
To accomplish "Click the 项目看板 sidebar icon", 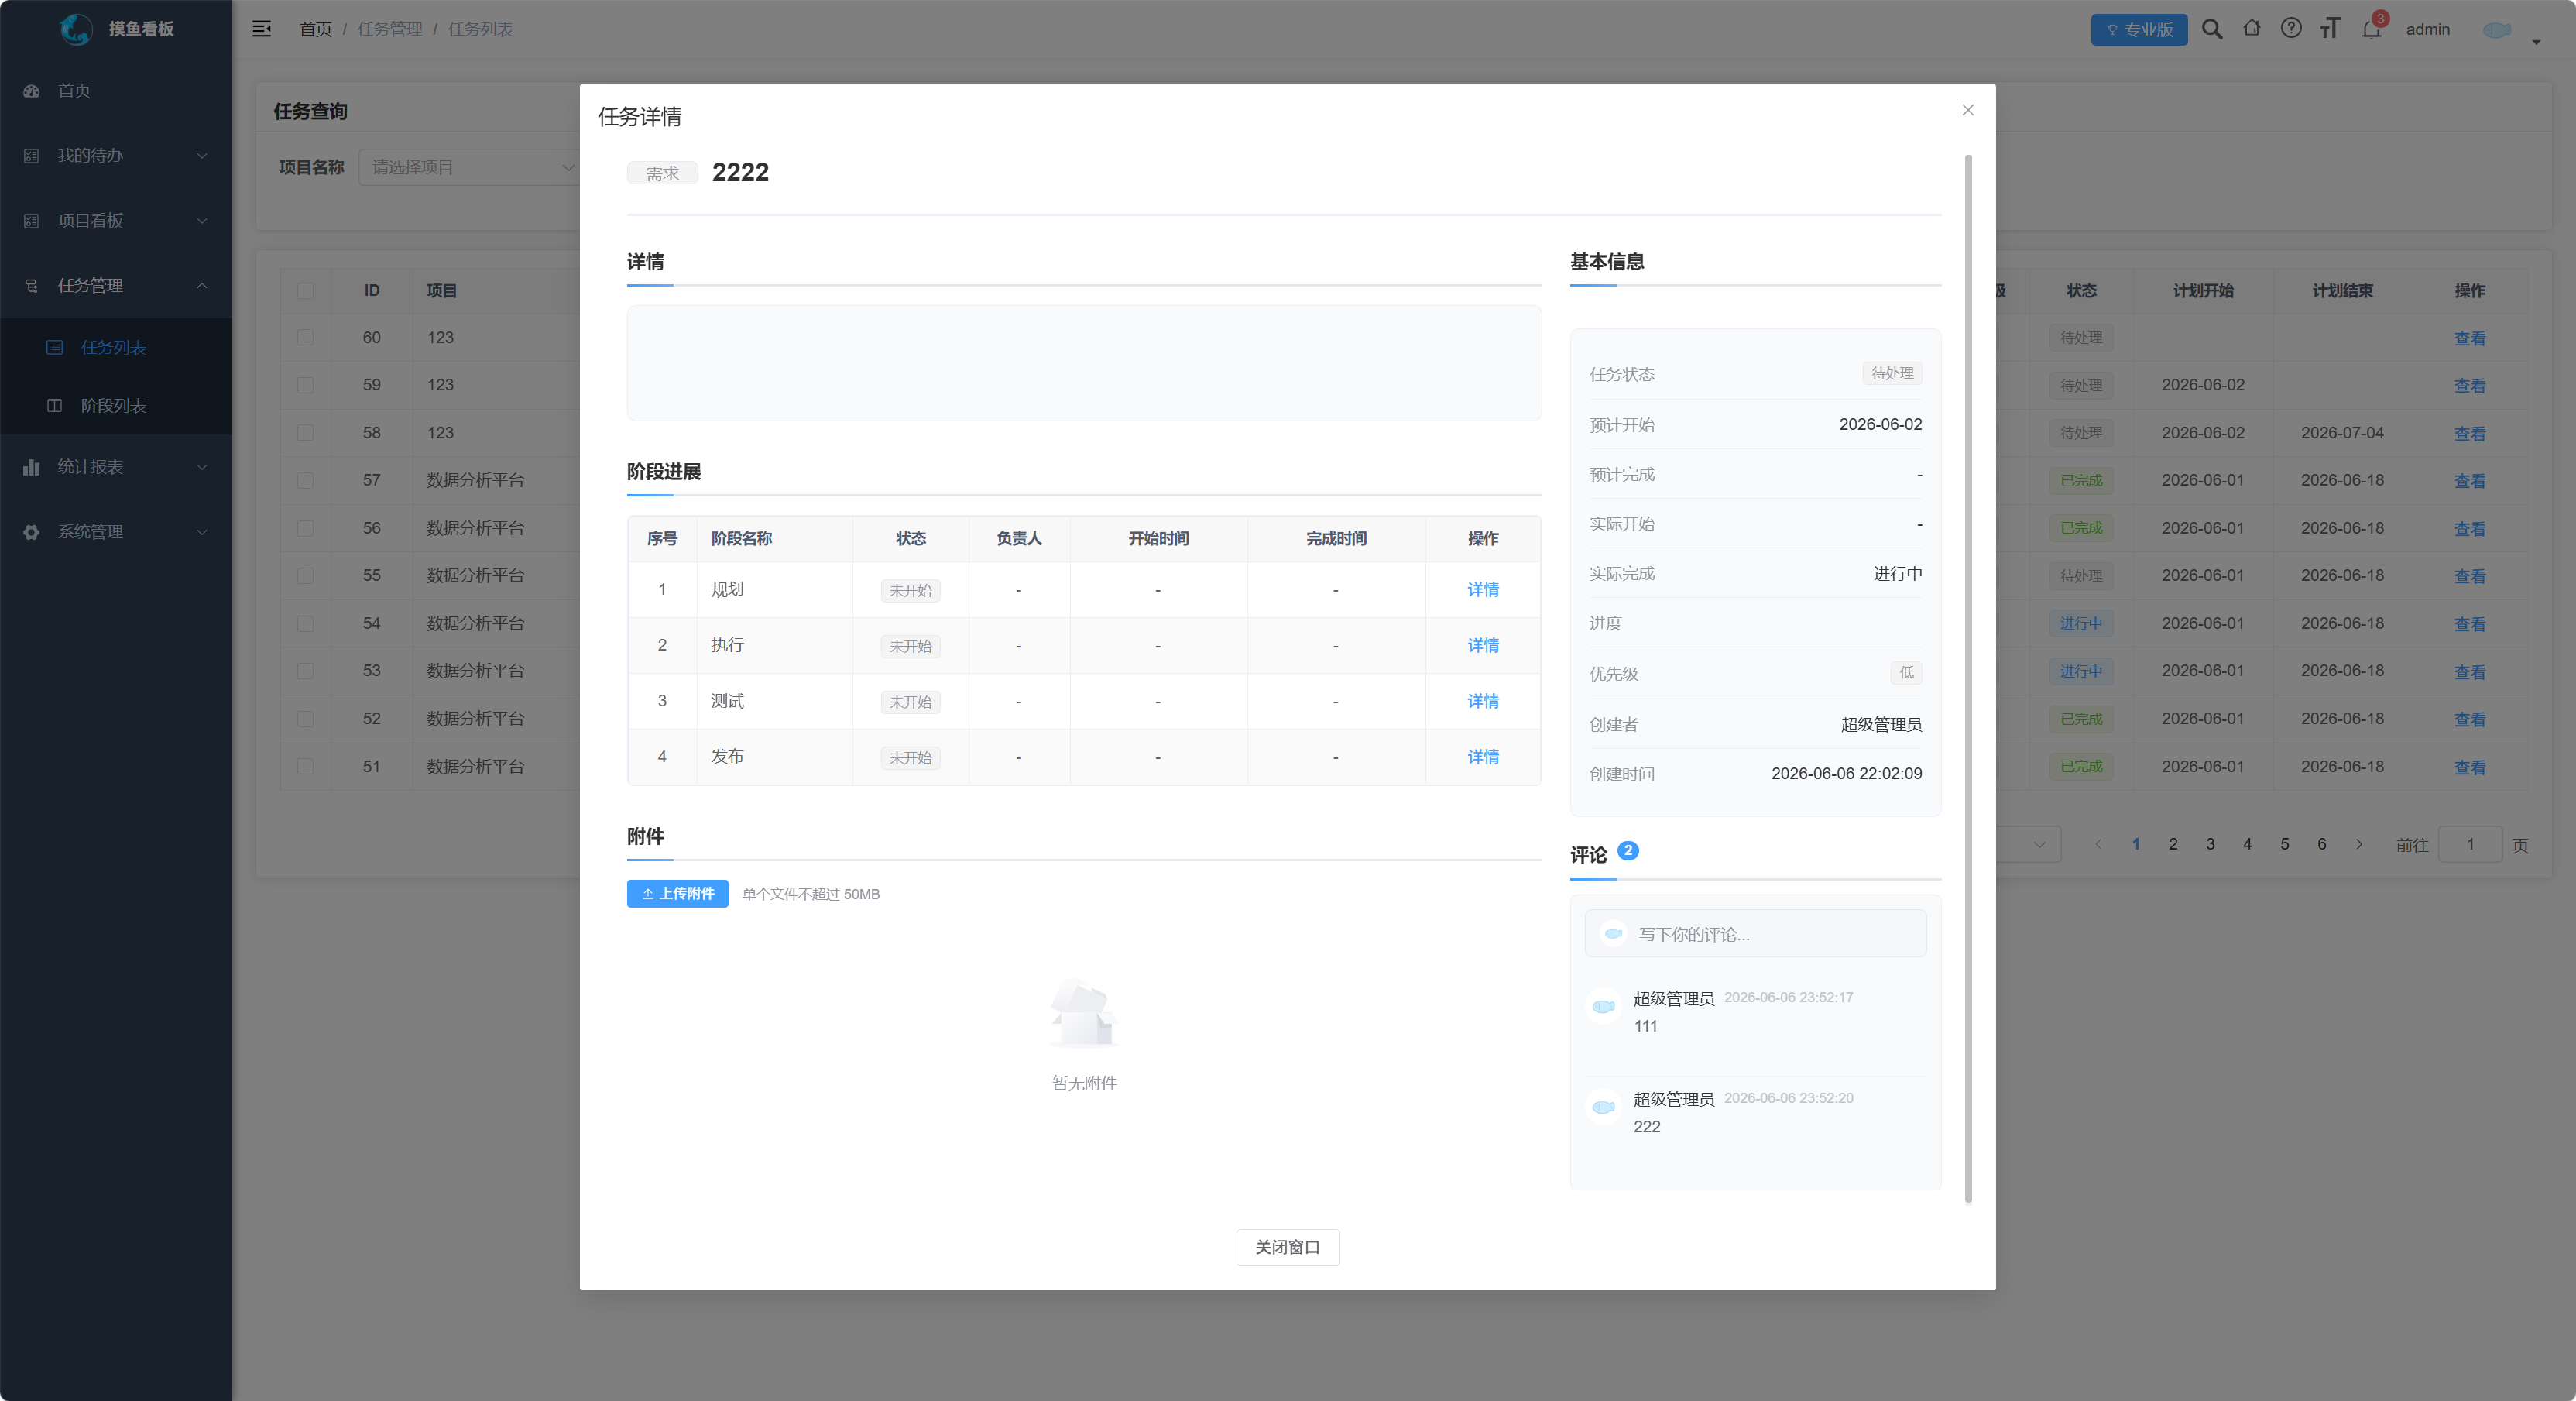I will [x=31, y=220].
